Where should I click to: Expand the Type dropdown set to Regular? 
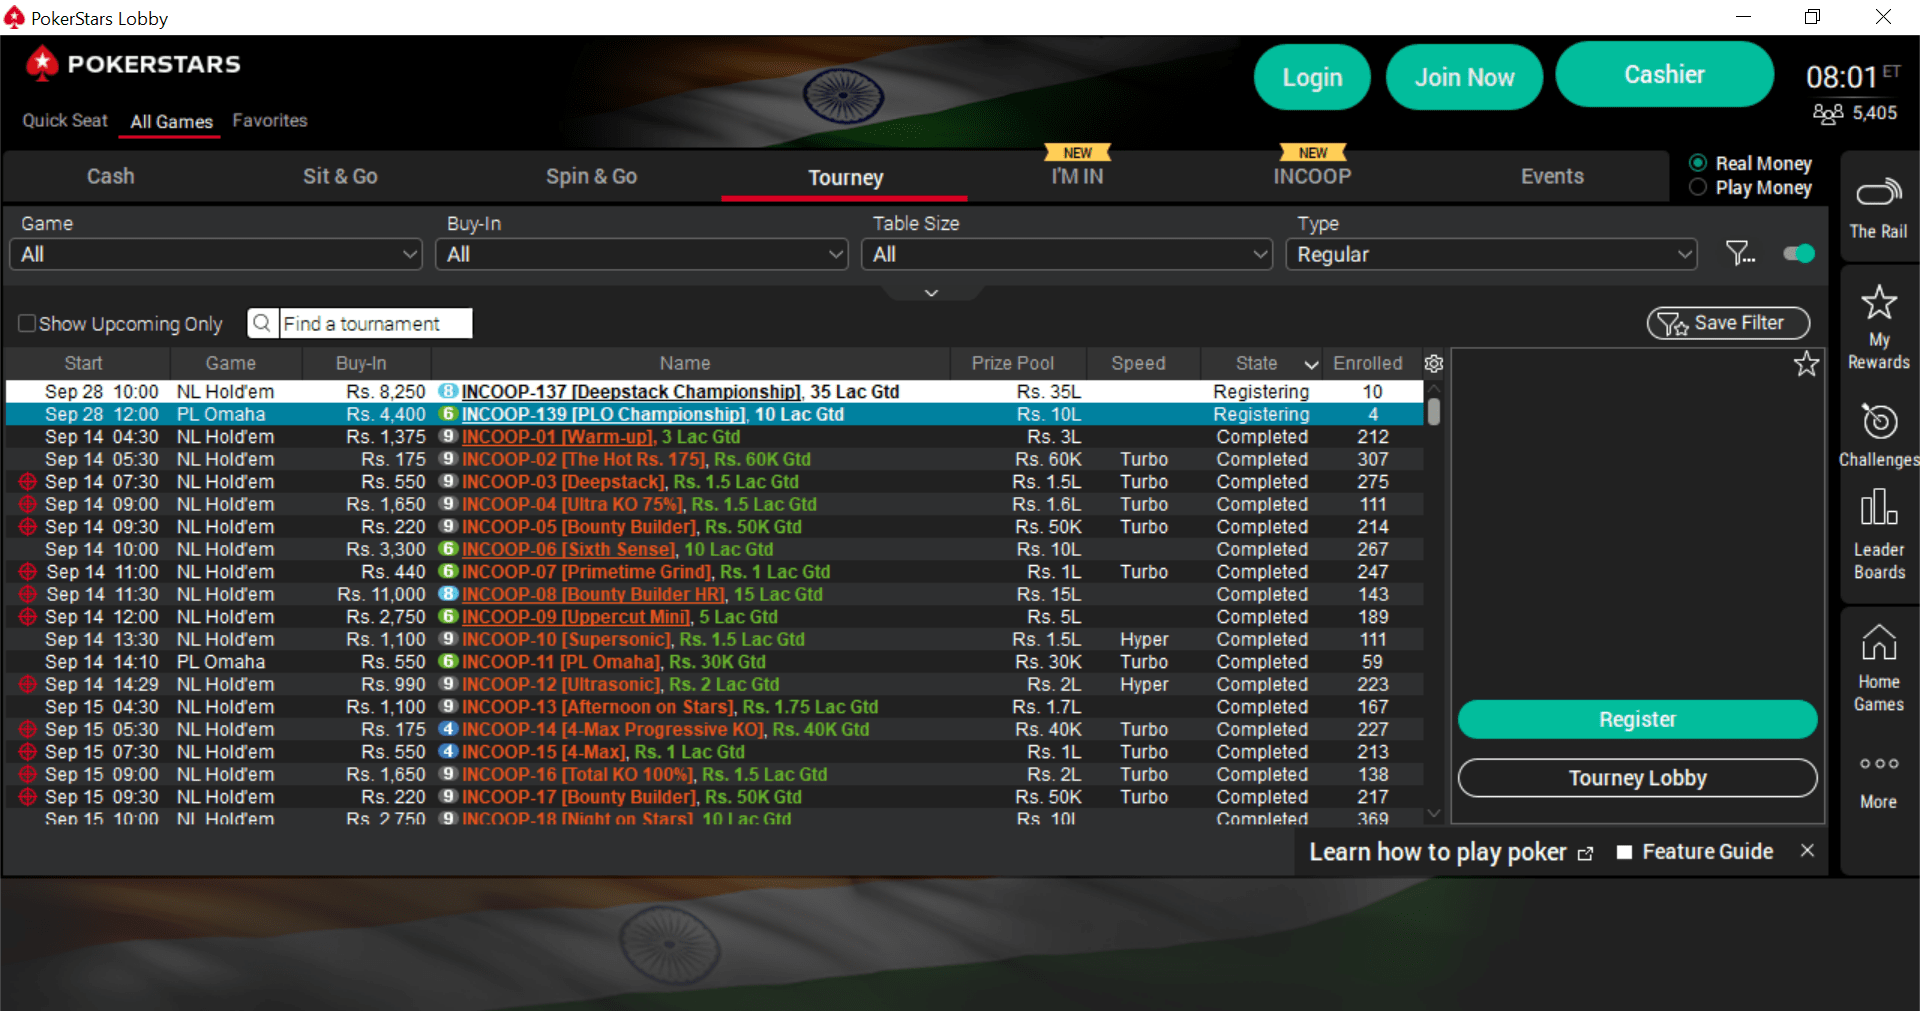(x=1489, y=254)
